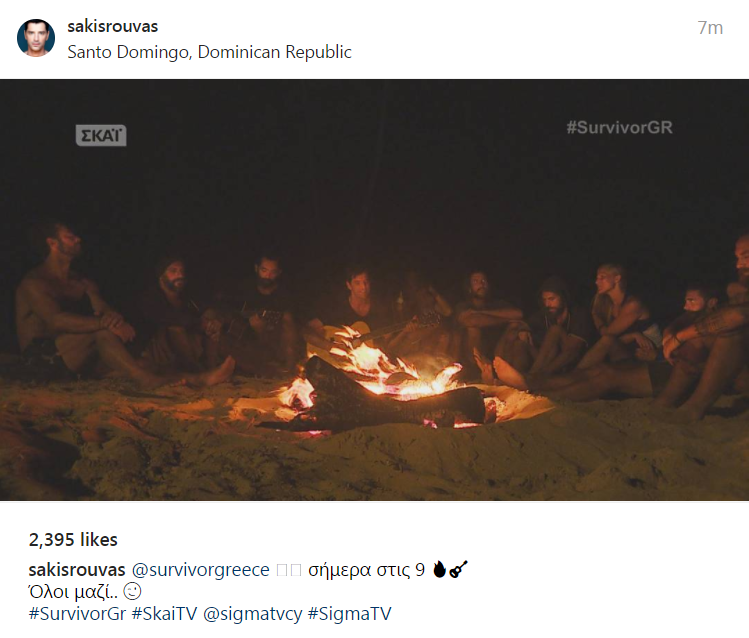Open the @sigmatvcy mention
Viewport: 749px width, 638px height.
pyautogui.click(x=253, y=614)
